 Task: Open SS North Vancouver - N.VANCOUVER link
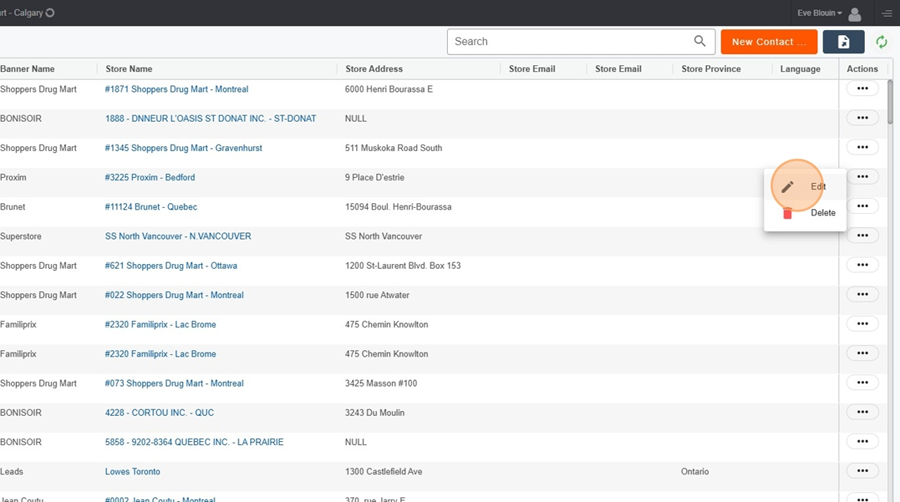pos(178,236)
